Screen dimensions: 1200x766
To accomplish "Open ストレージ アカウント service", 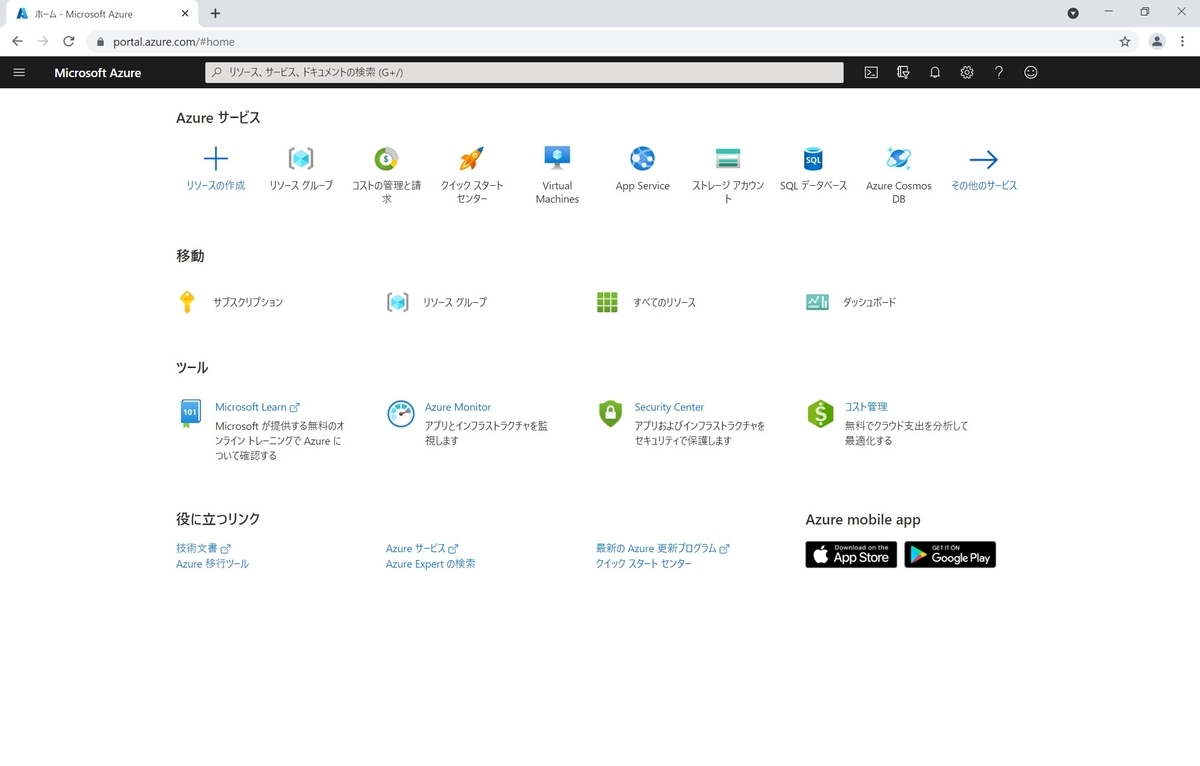I will click(728, 174).
